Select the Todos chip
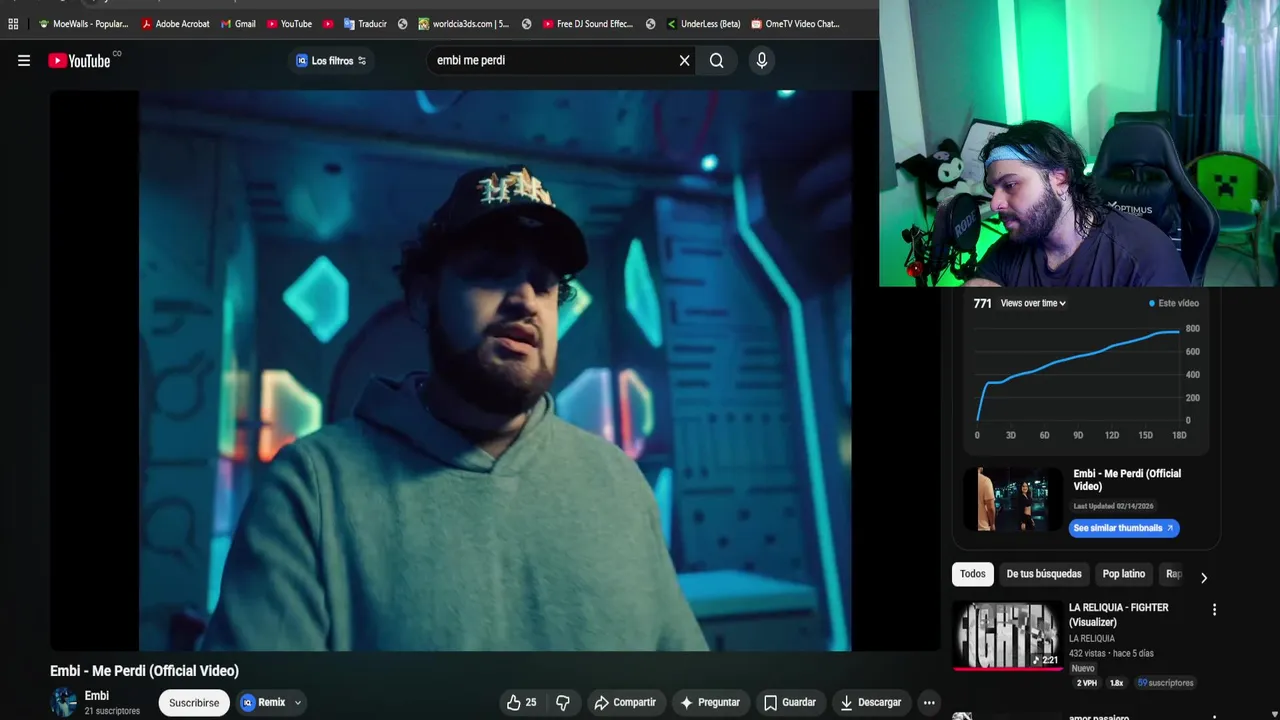The height and width of the screenshot is (720, 1280). 972,574
